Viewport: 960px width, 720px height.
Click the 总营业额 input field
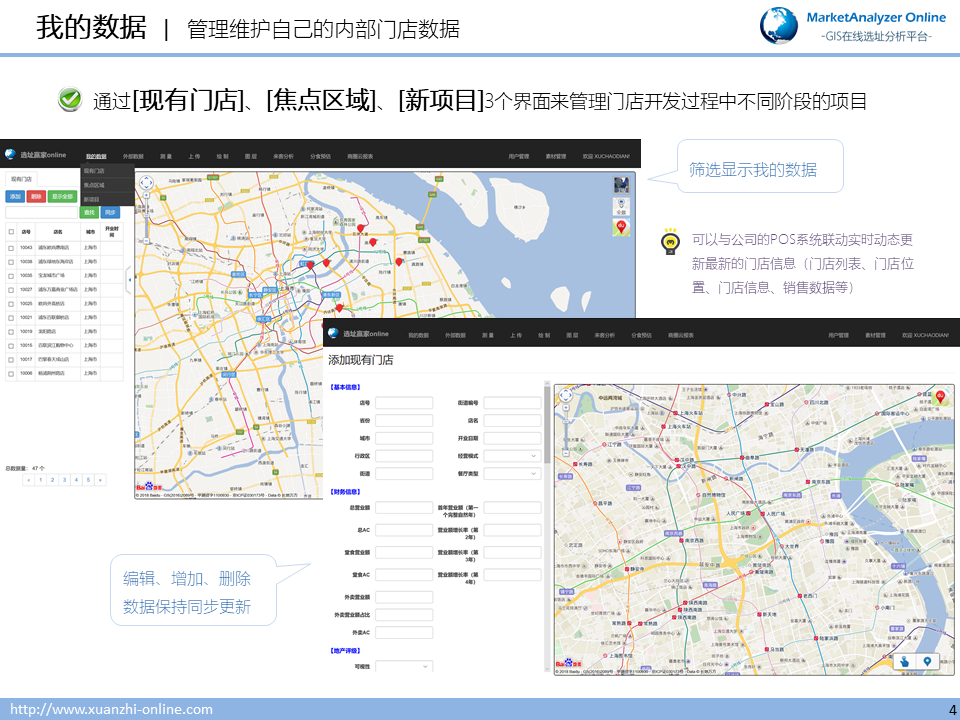tap(404, 508)
